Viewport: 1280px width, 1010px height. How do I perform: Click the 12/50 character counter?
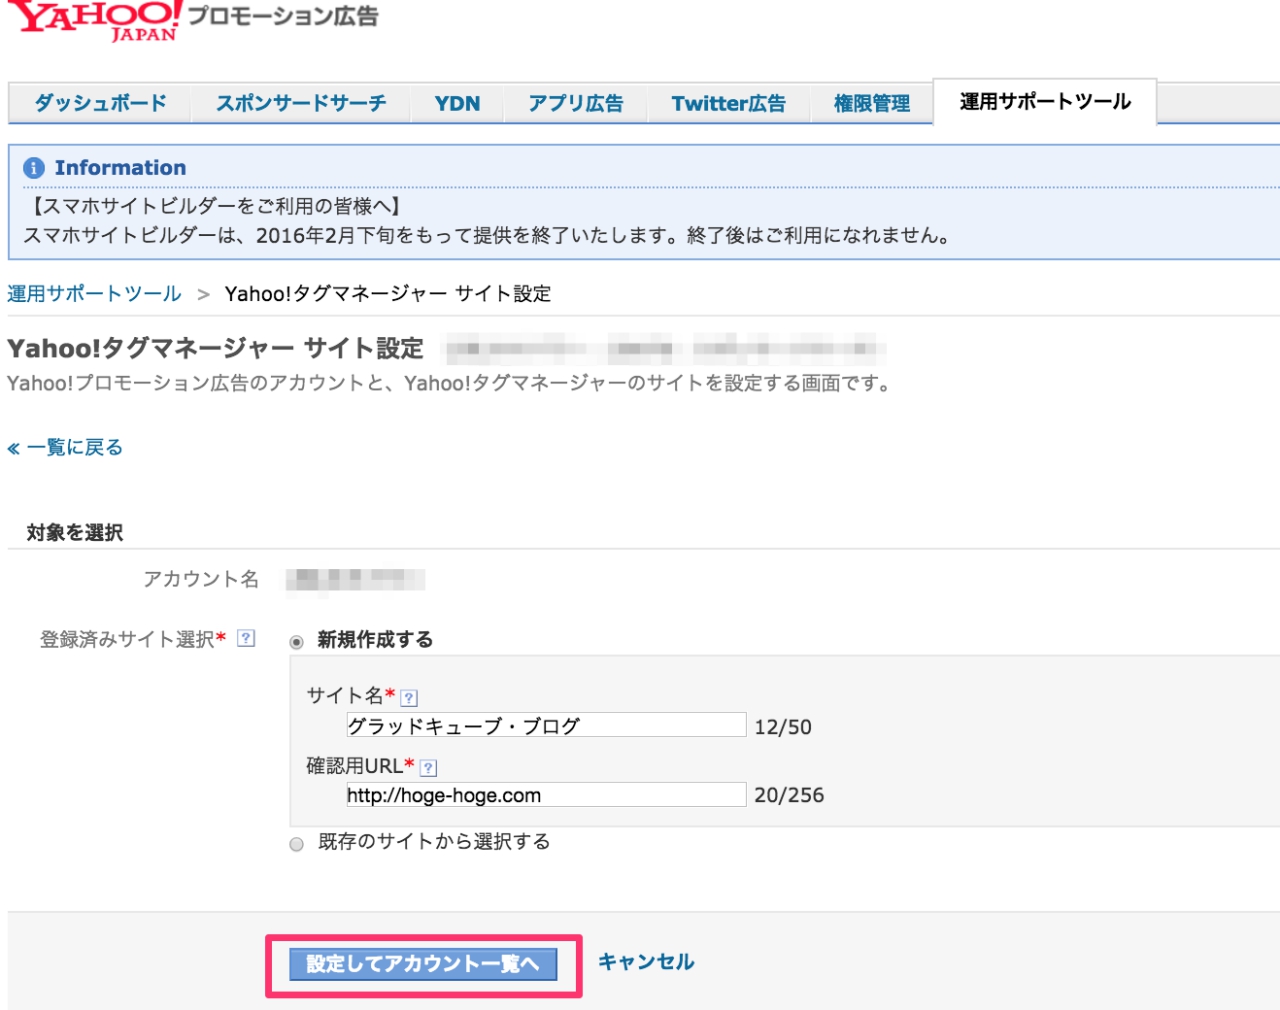pos(783,727)
